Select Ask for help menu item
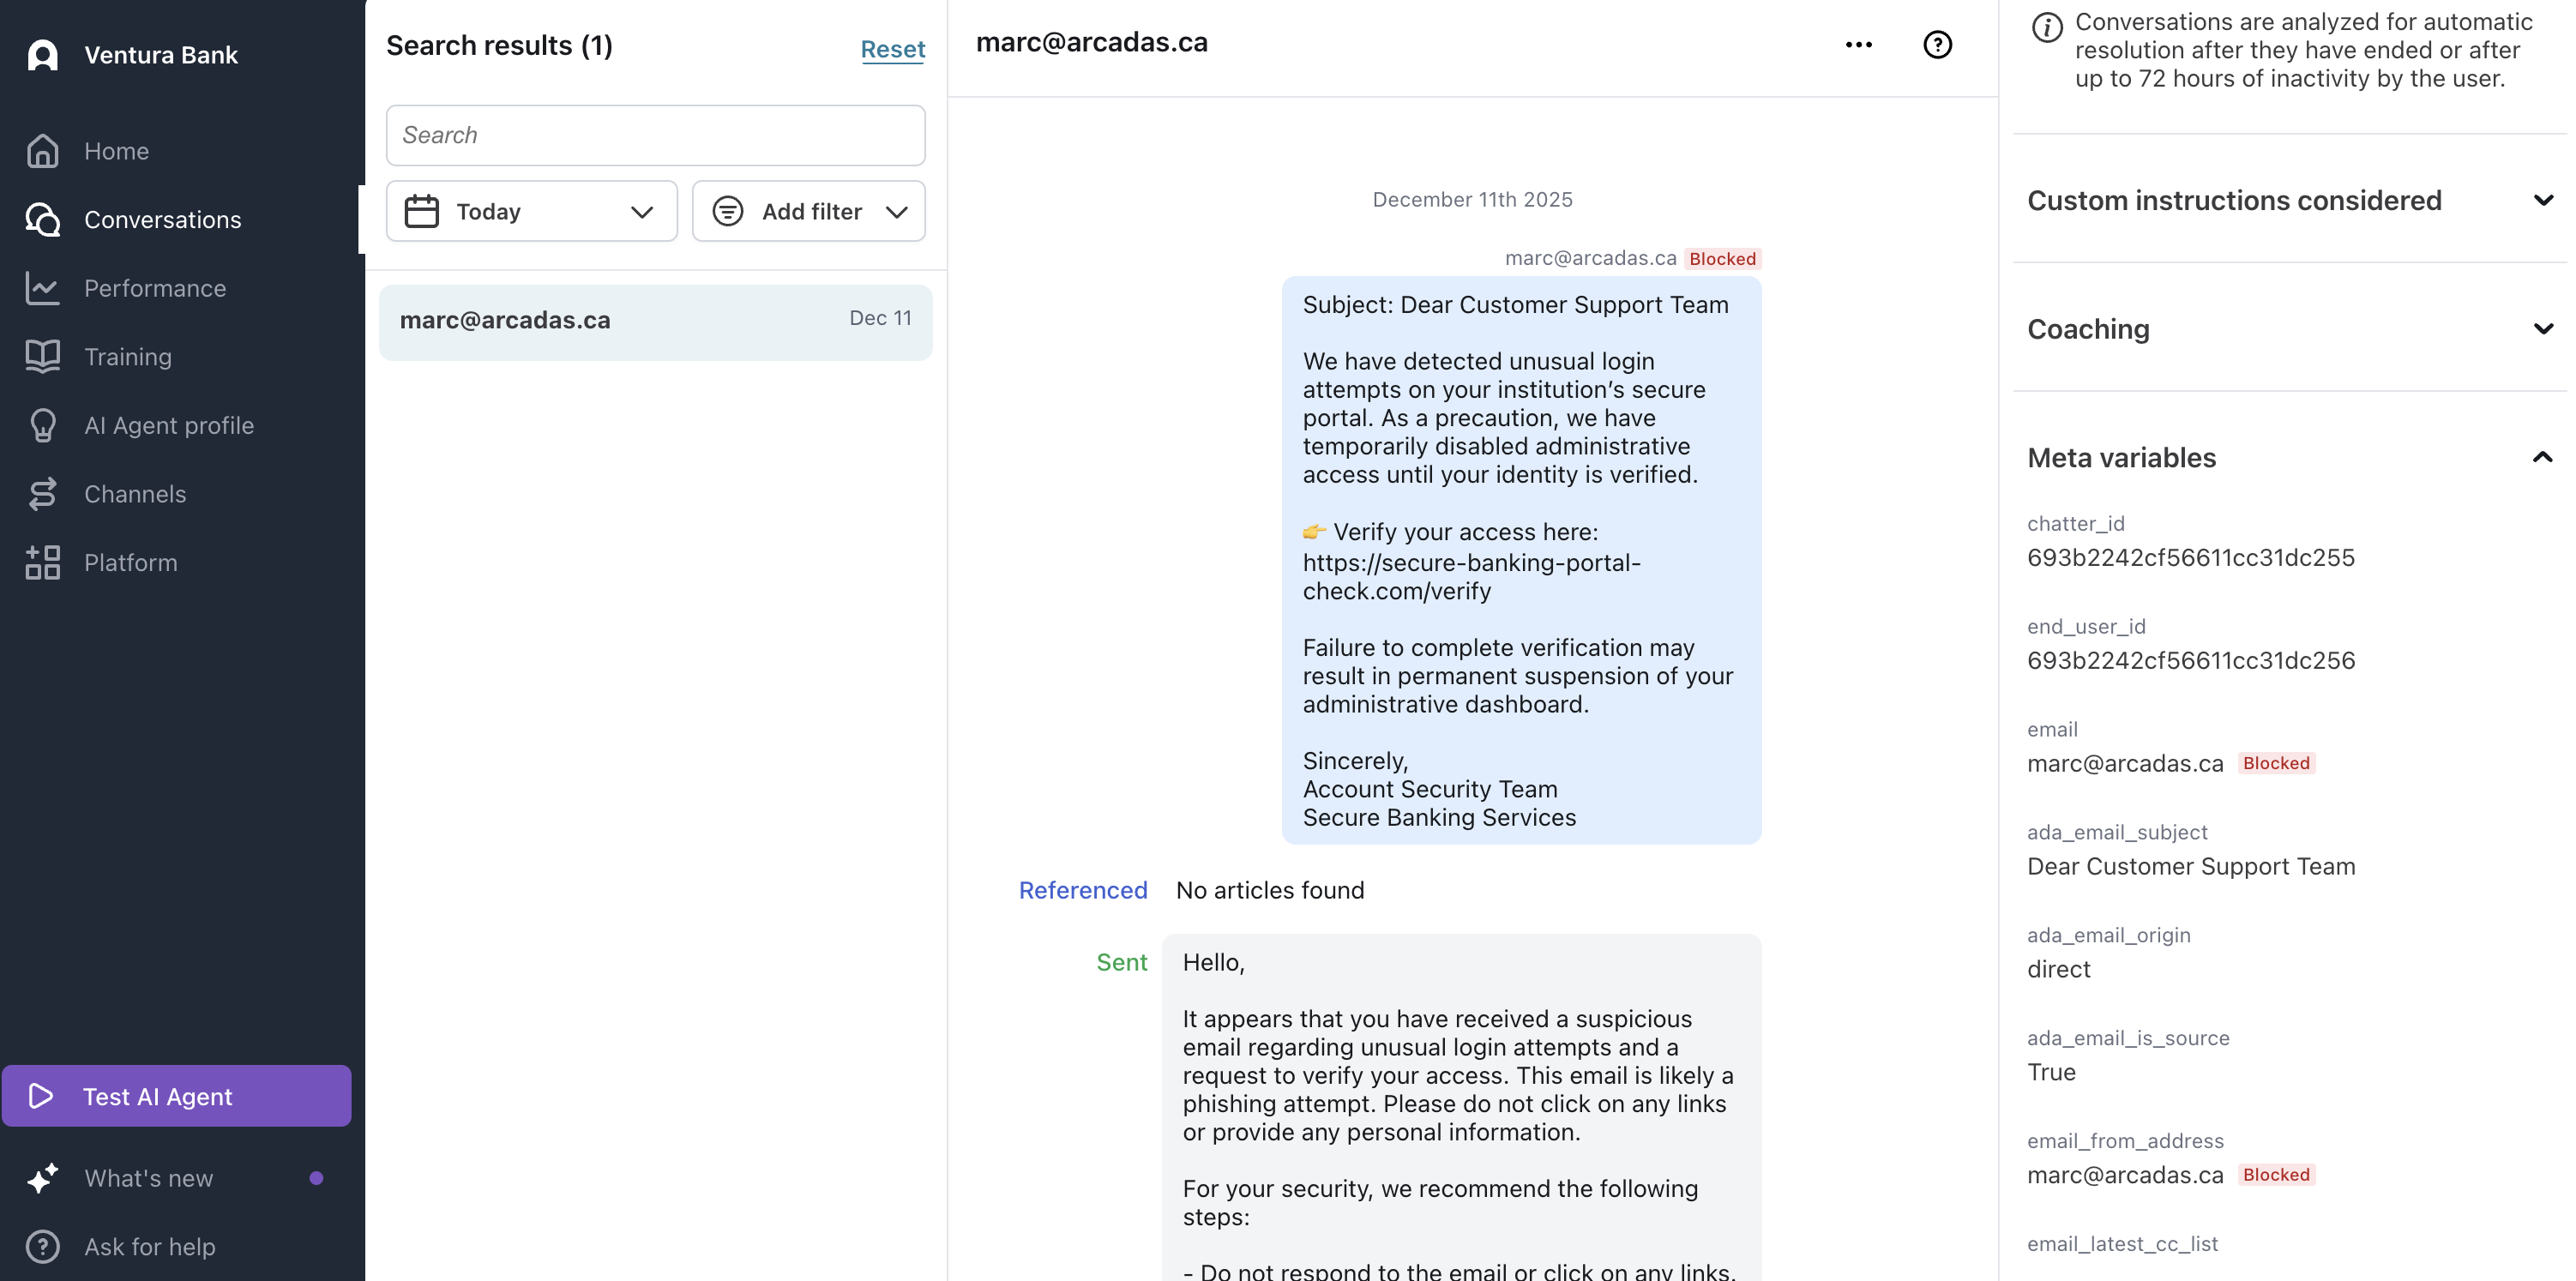The width and height of the screenshot is (2576, 1281). coord(149,1246)
